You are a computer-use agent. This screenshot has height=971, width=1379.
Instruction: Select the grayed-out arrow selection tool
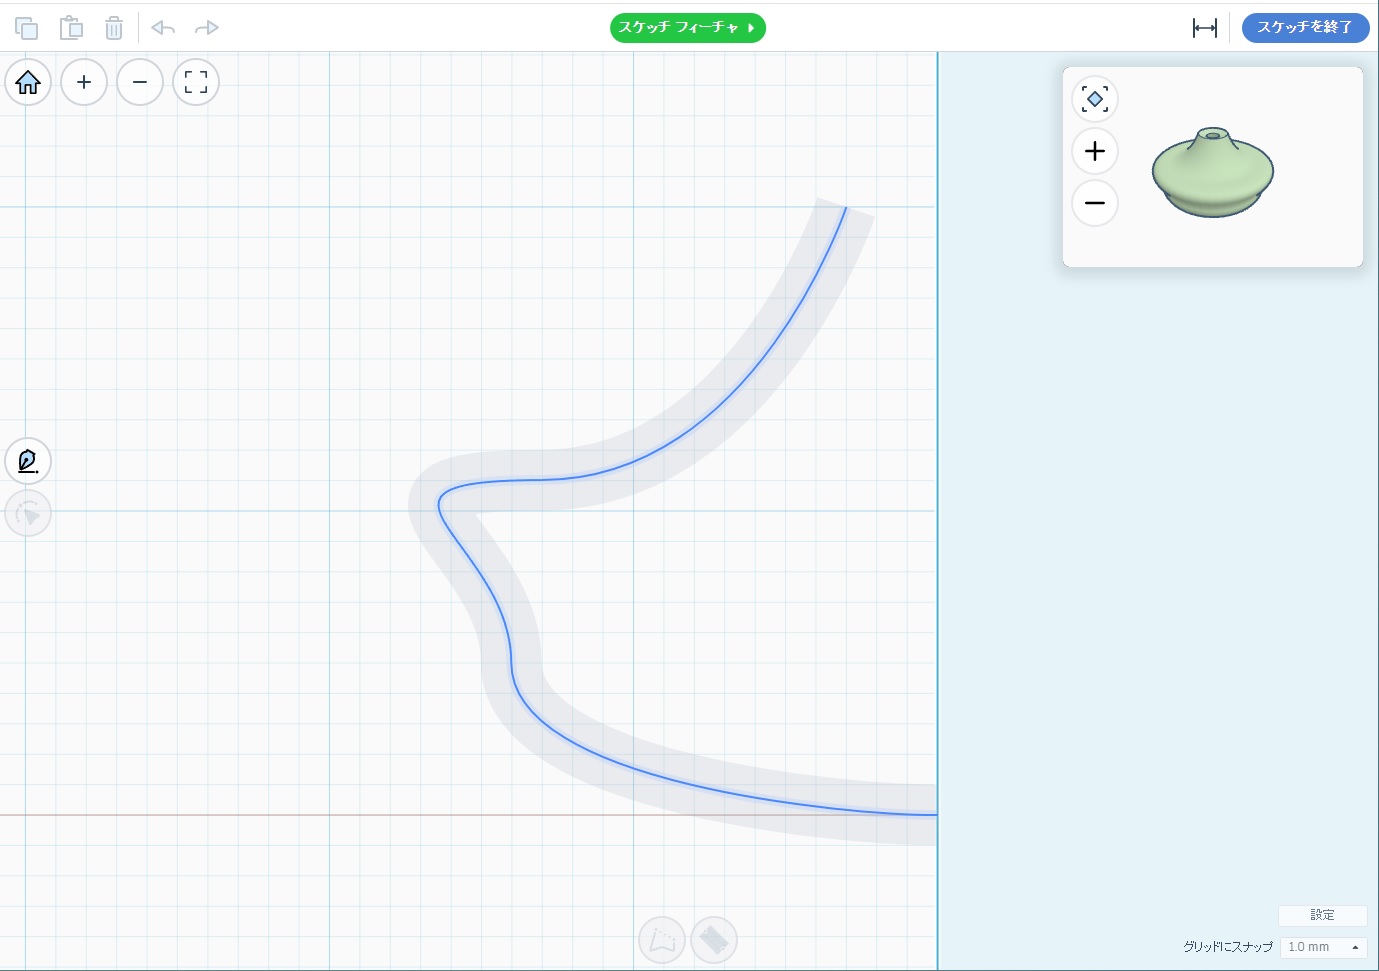click(x=28, y=515)
